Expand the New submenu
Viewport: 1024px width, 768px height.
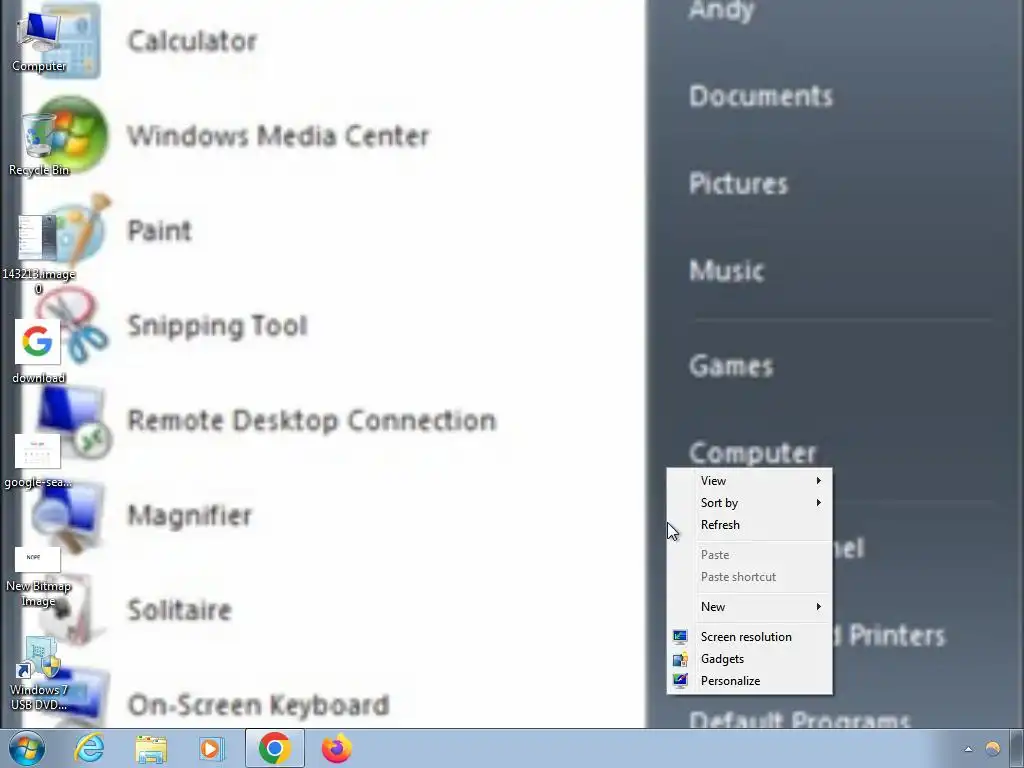tap(750, 607)
